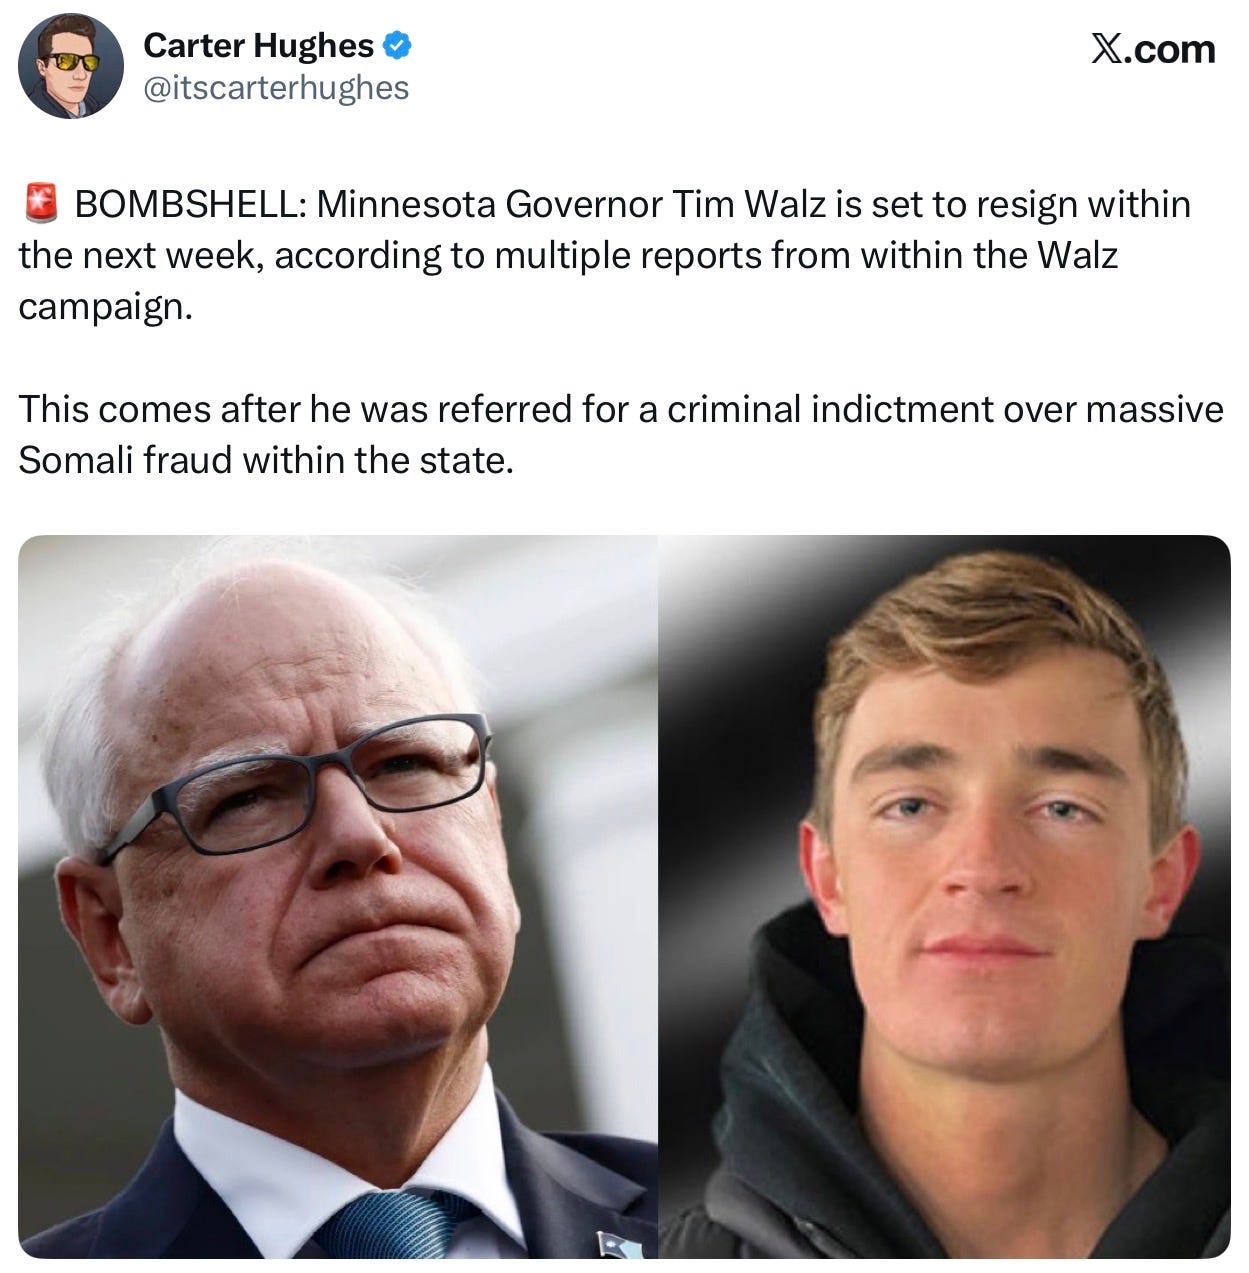Click the text 'Minnesota Governor Tim Walz'
The height and width of the screenshot is (1273, 1249).
coord(573,204)
